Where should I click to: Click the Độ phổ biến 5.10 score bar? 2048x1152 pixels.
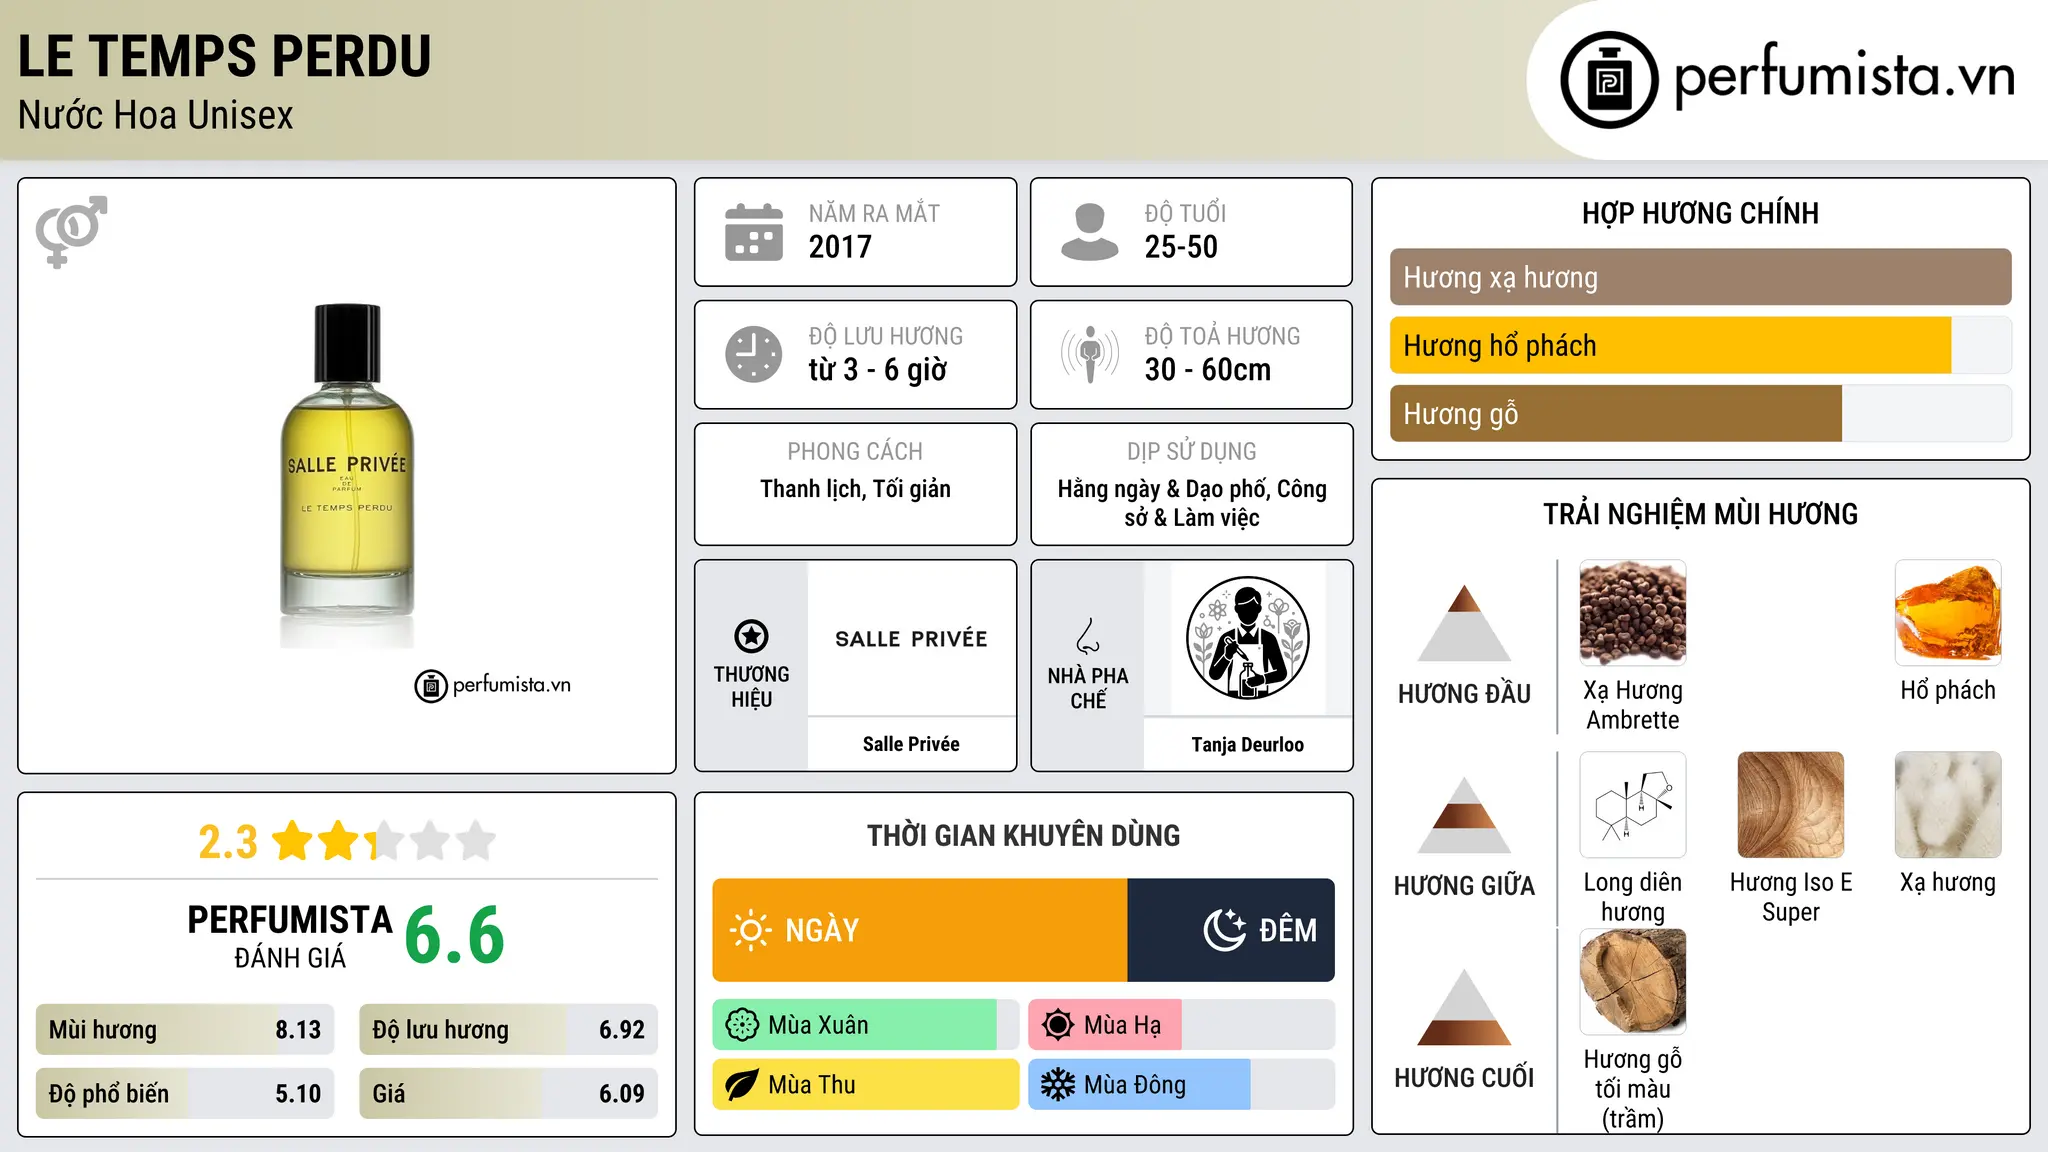click(x=185, y=1094)
